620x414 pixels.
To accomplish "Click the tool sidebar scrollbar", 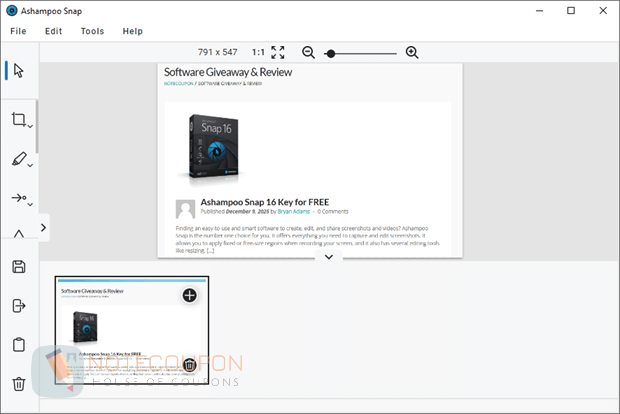I will coord(37,127).
